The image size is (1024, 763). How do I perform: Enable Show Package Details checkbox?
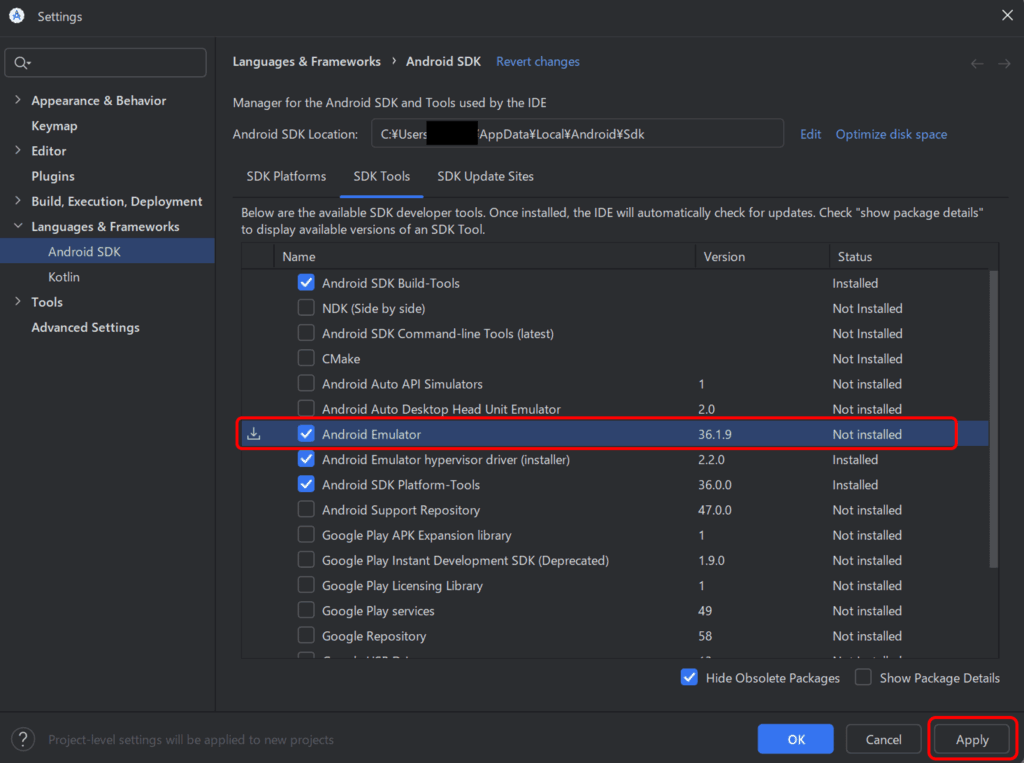point(863,677)
